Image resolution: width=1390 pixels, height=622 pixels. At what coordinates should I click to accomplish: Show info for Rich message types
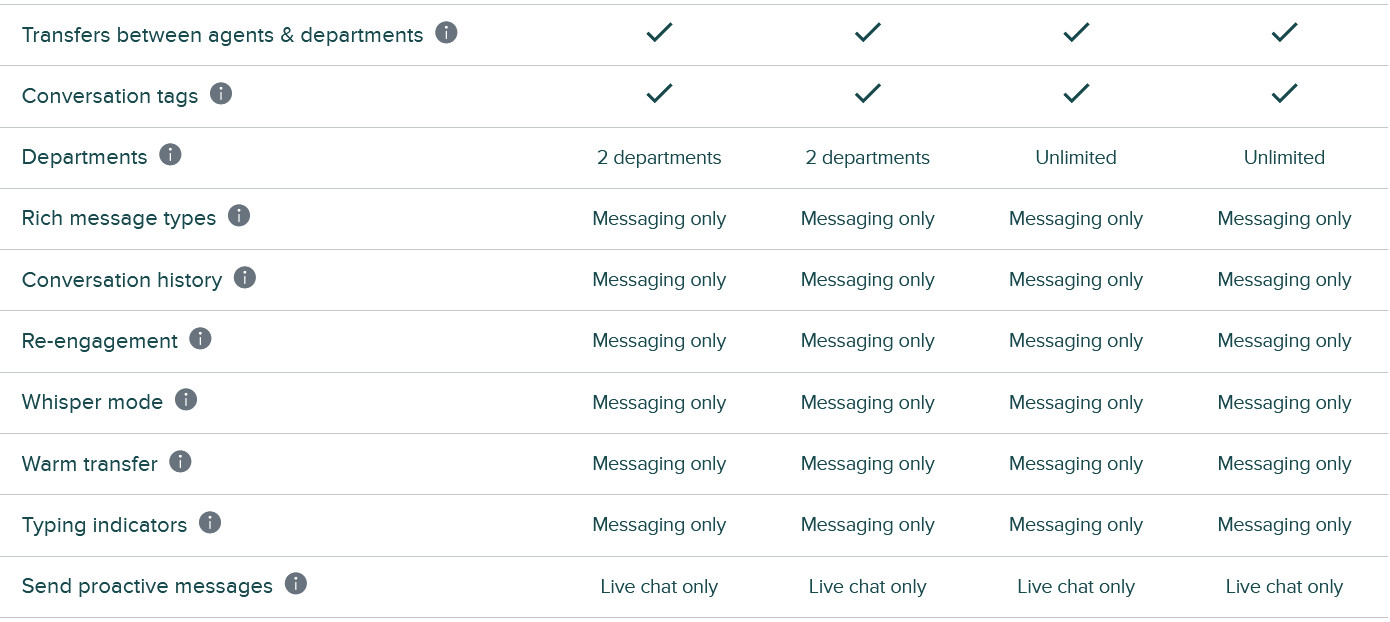pyautogui.click(x=239, y=216)
